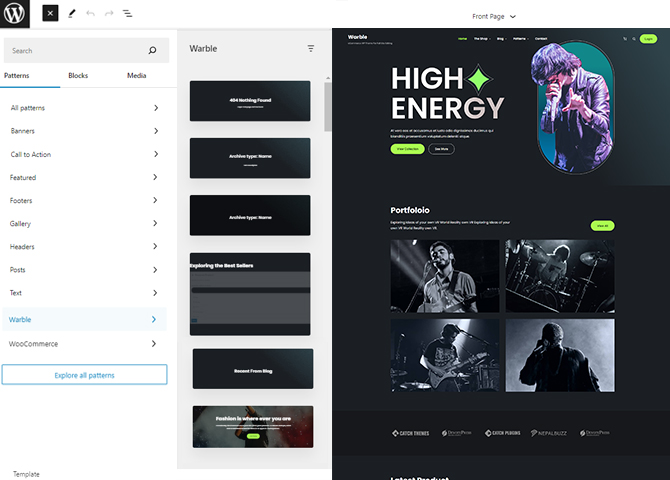Insert the 404 Nothing Found pattern thumbnail

coord(250,101)
